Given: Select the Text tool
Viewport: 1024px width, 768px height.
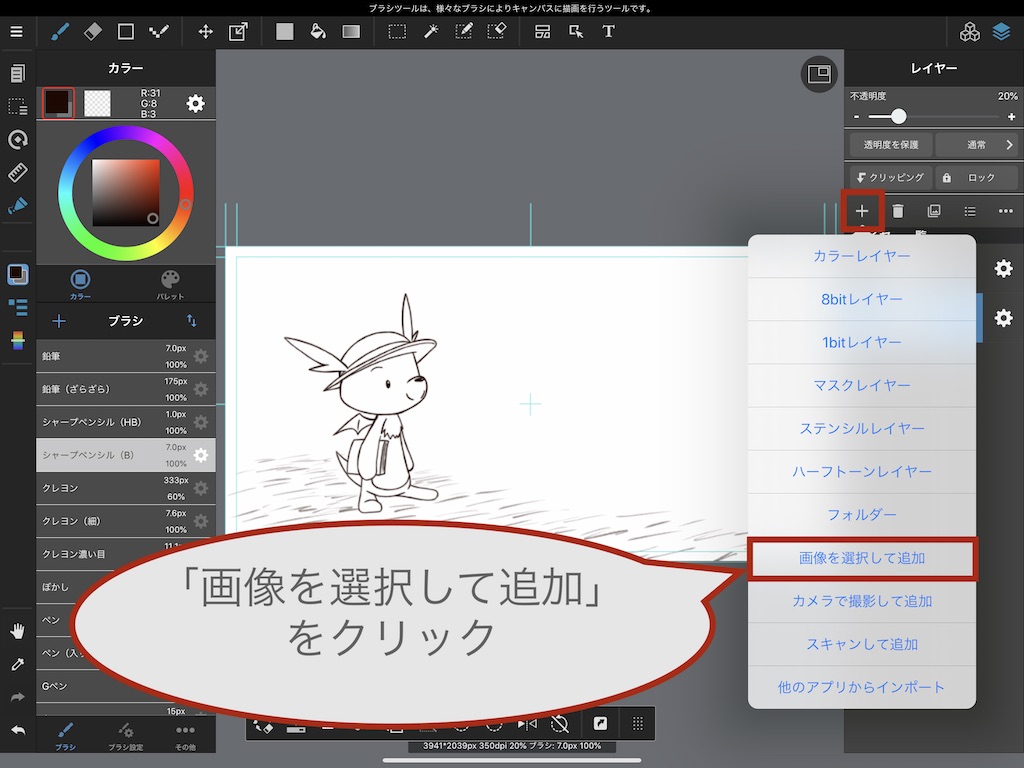Looking at the screenshot, I should pos(608,31).
